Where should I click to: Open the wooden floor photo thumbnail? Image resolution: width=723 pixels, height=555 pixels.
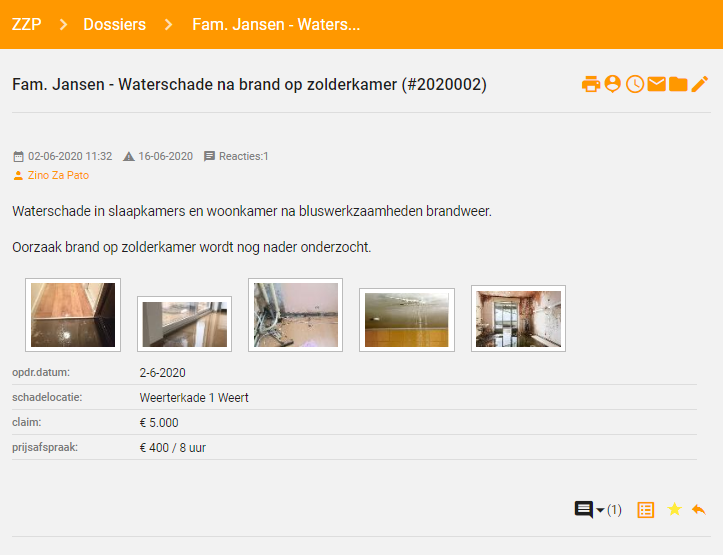pyautogui.click(x=73, y=315)
